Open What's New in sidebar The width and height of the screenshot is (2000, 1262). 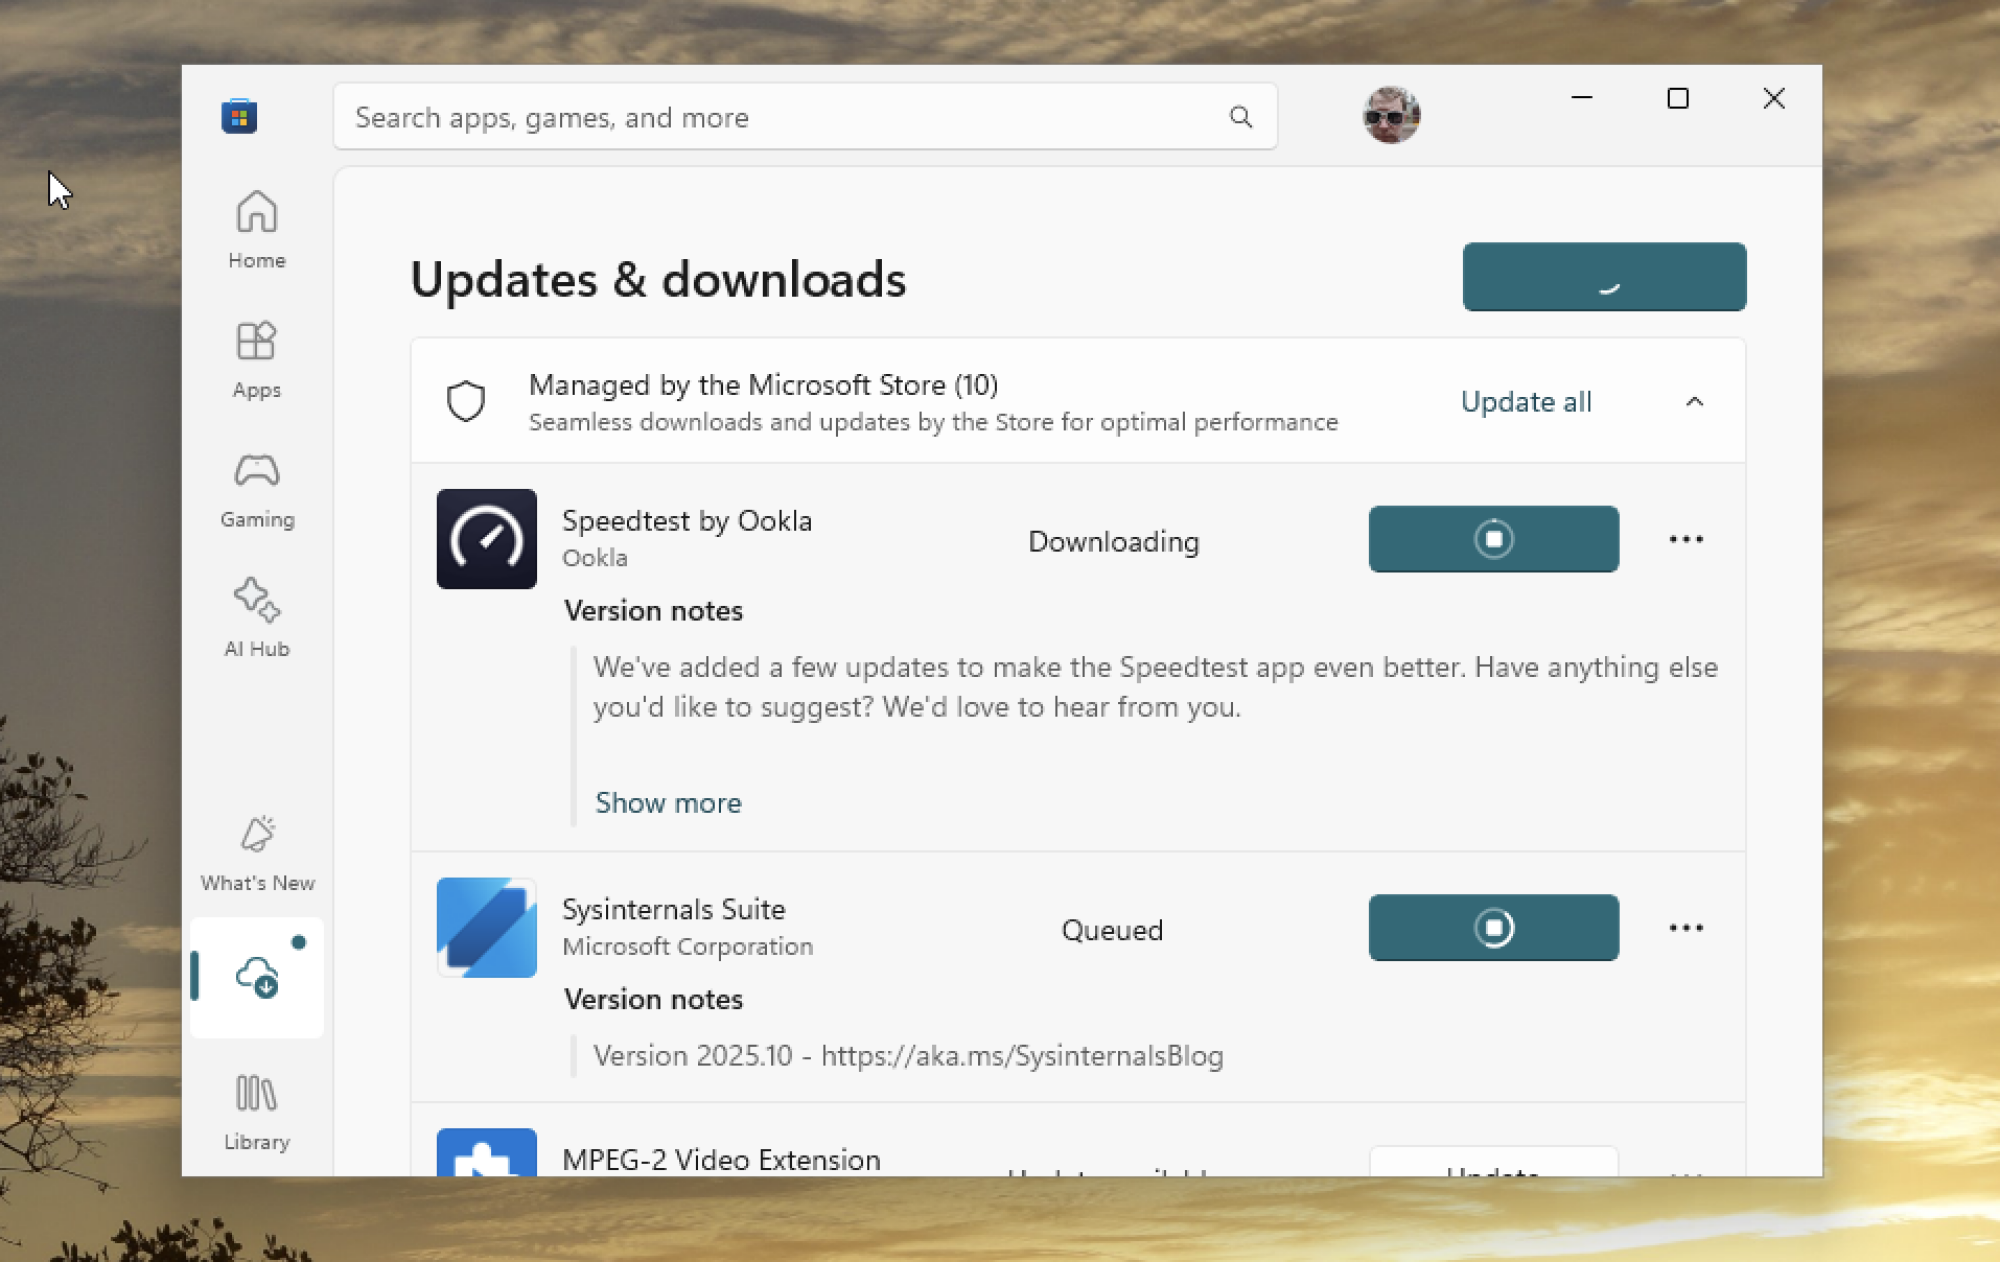pos(257,852)
